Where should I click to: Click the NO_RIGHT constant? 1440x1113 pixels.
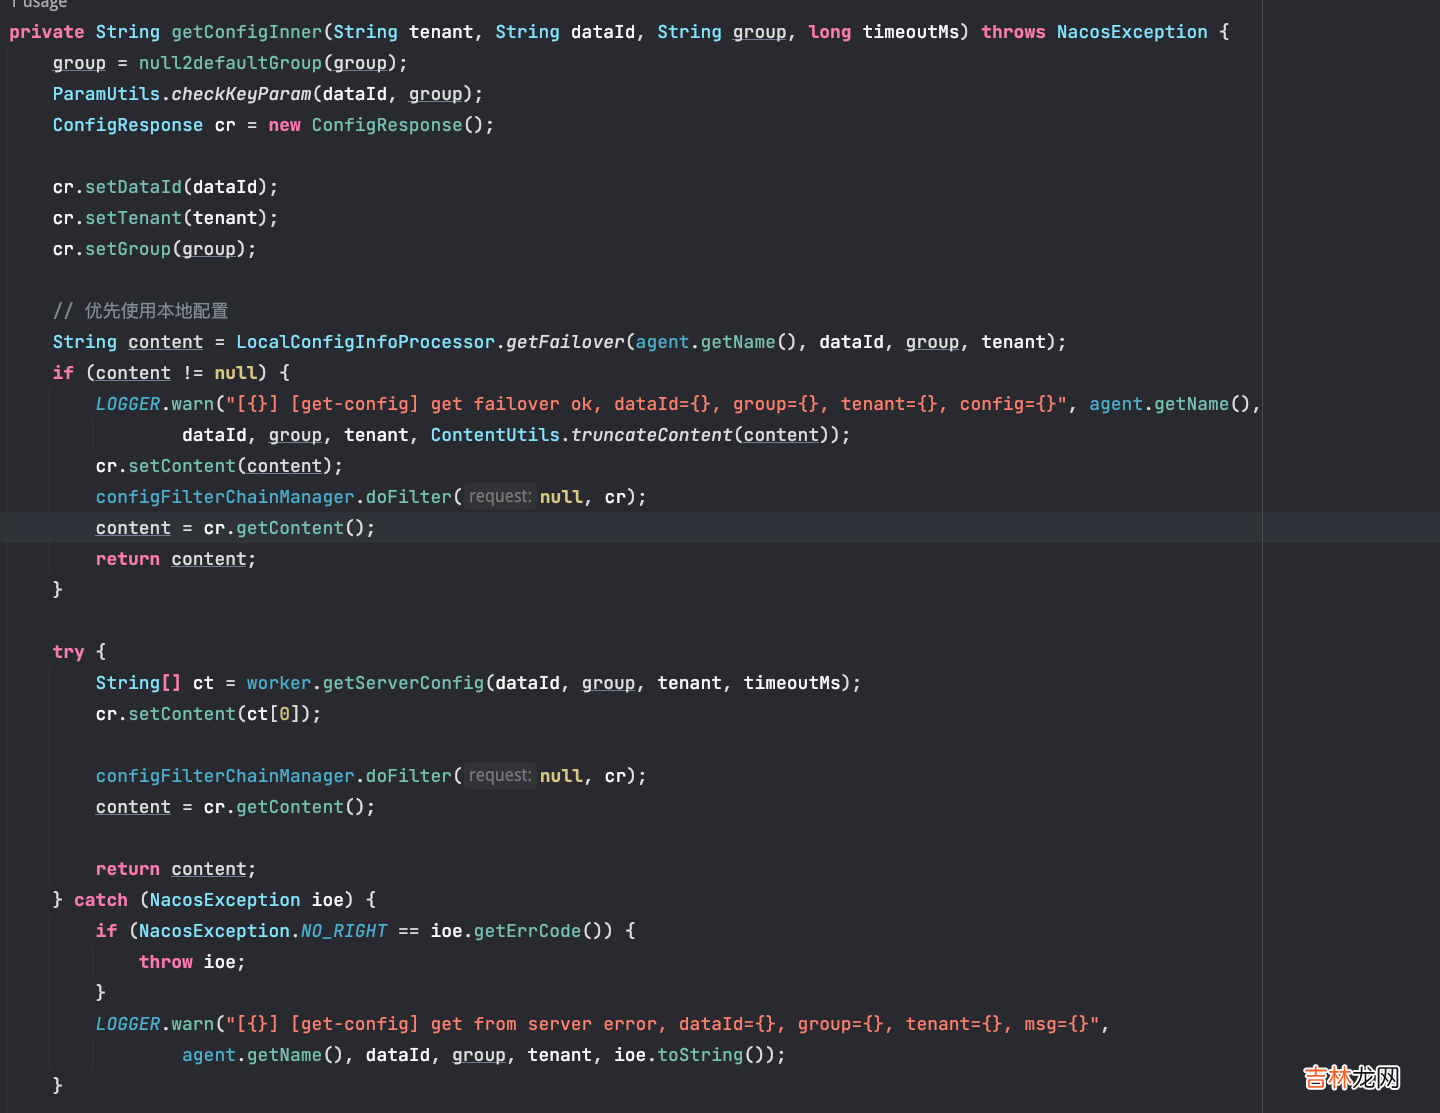click(343, 931)
